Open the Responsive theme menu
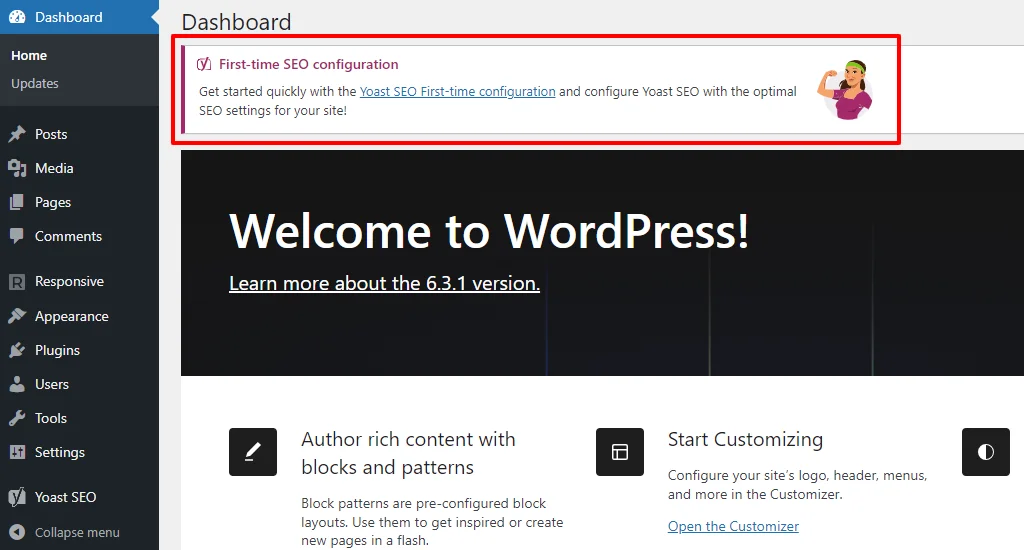Viewport: 1024px width, 550px height. 79,282
